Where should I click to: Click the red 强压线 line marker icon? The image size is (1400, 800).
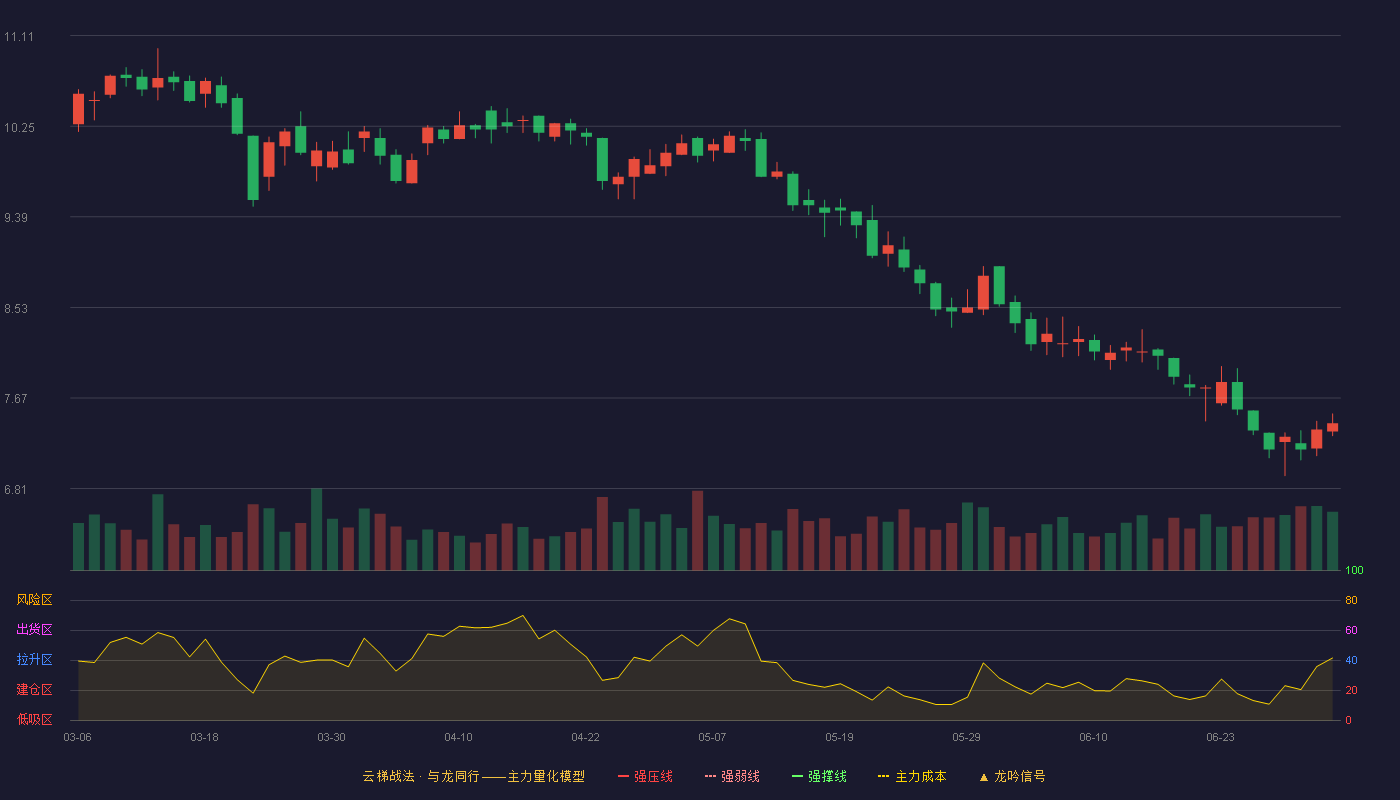(x=623, y=776)
